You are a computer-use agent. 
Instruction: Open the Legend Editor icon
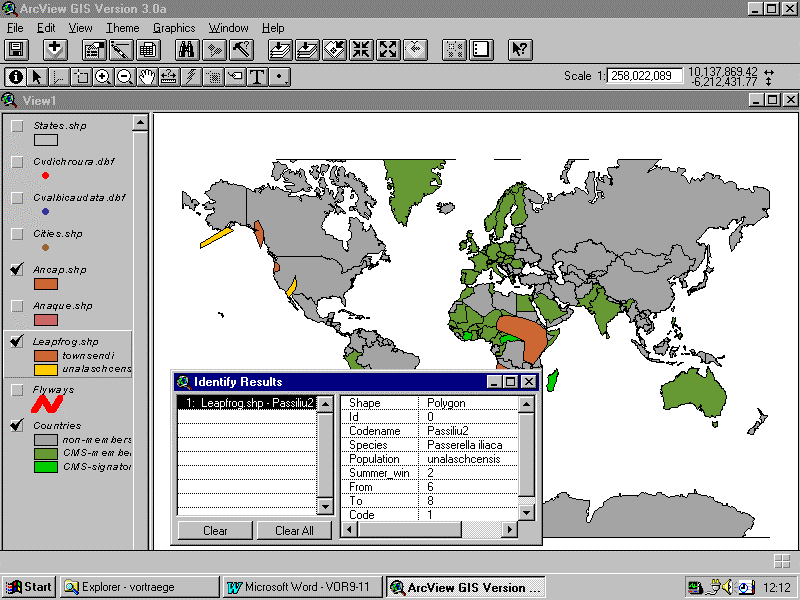tap(121, 49)
